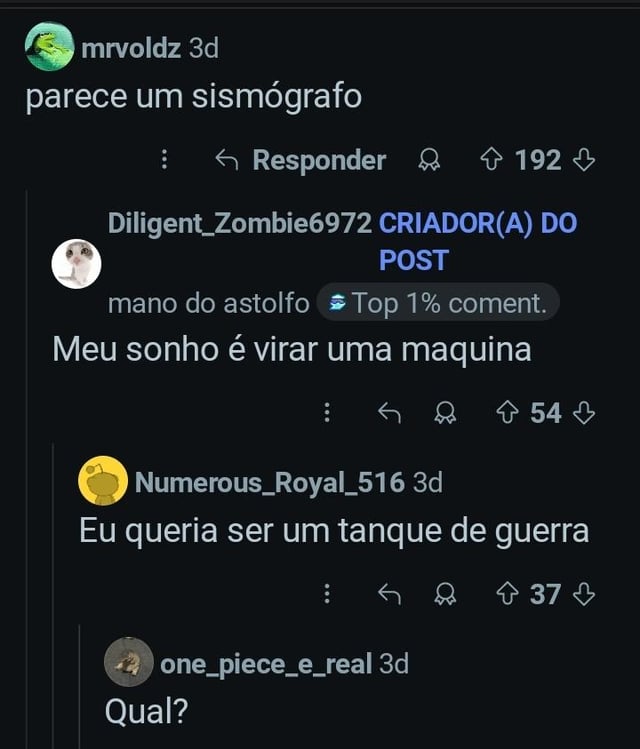
Task: Open the mrvoldz username link
Action: click(131, 46)
